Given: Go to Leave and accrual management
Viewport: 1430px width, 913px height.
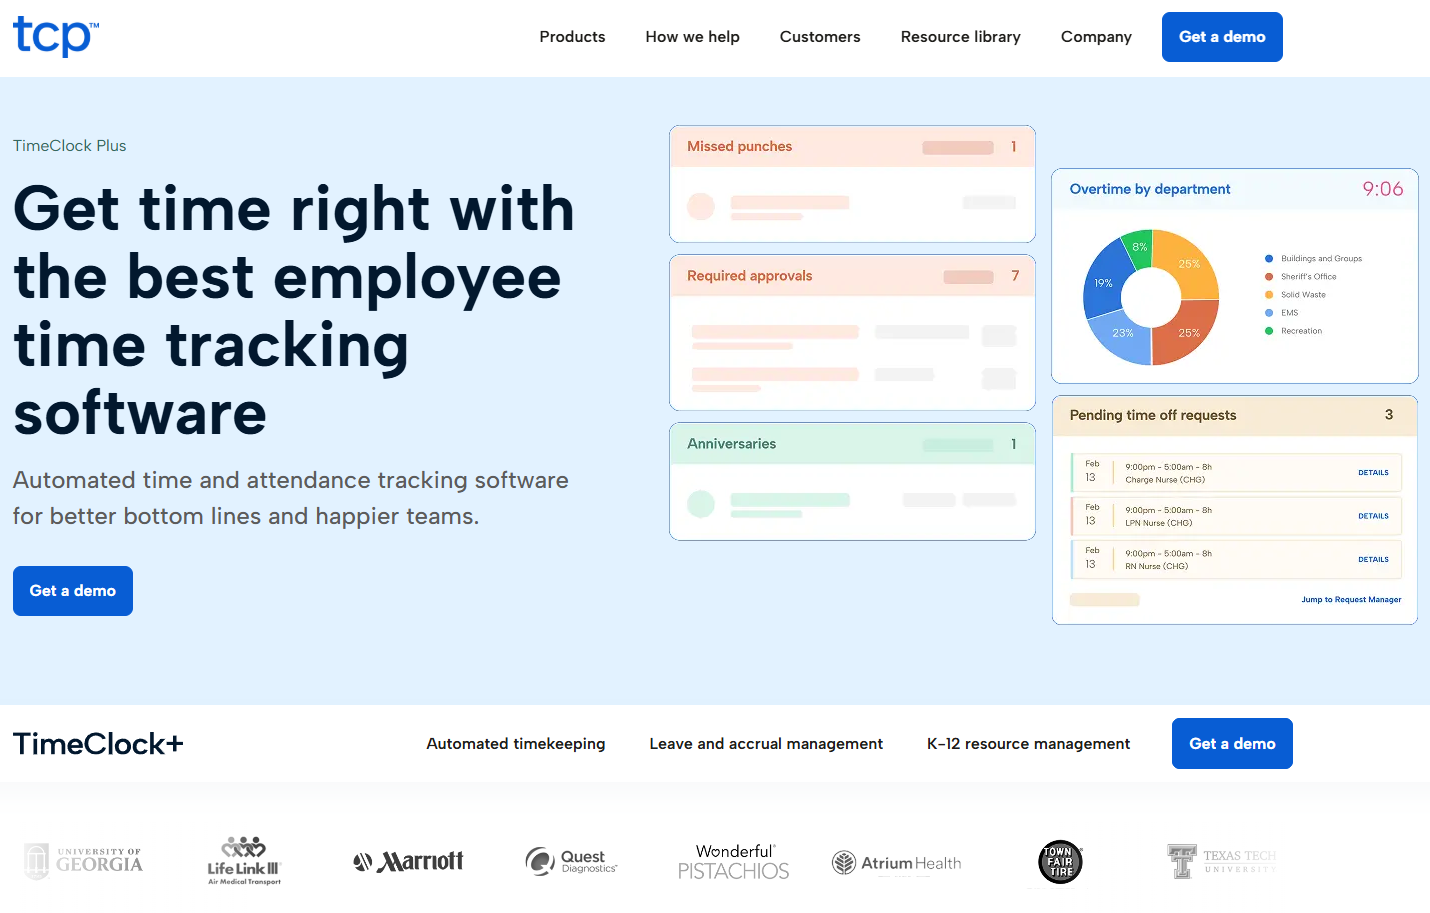Looking at the screenshot, I should (766, 744).
